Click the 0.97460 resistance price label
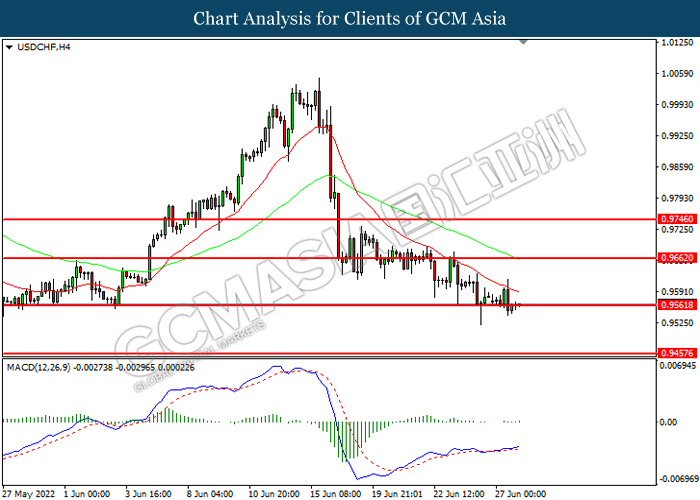 [677, 219]
